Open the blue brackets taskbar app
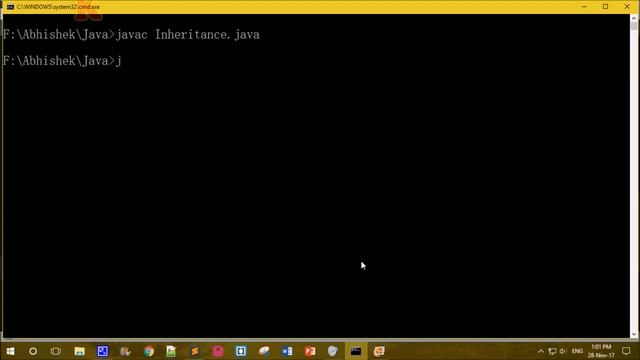 click(241, 351)
